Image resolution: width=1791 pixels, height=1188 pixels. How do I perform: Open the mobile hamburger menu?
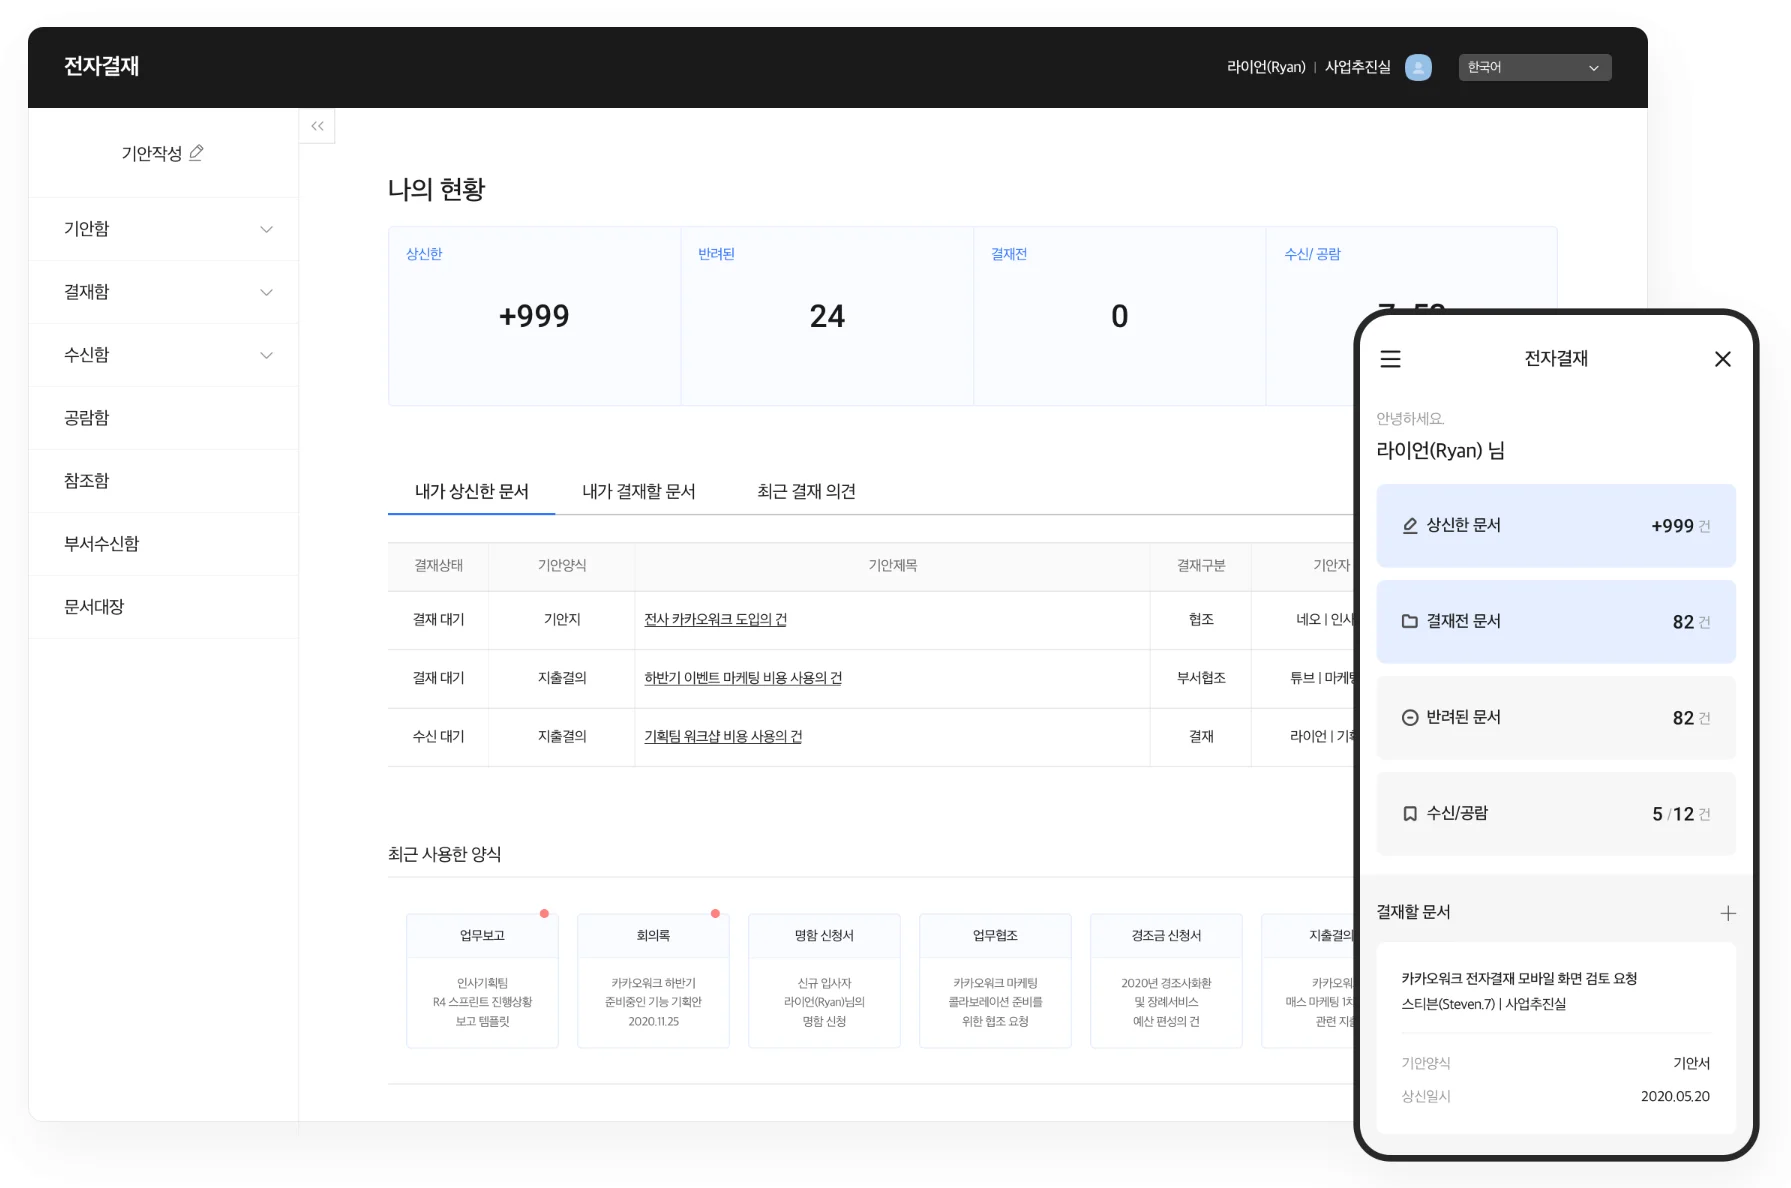1390,359
